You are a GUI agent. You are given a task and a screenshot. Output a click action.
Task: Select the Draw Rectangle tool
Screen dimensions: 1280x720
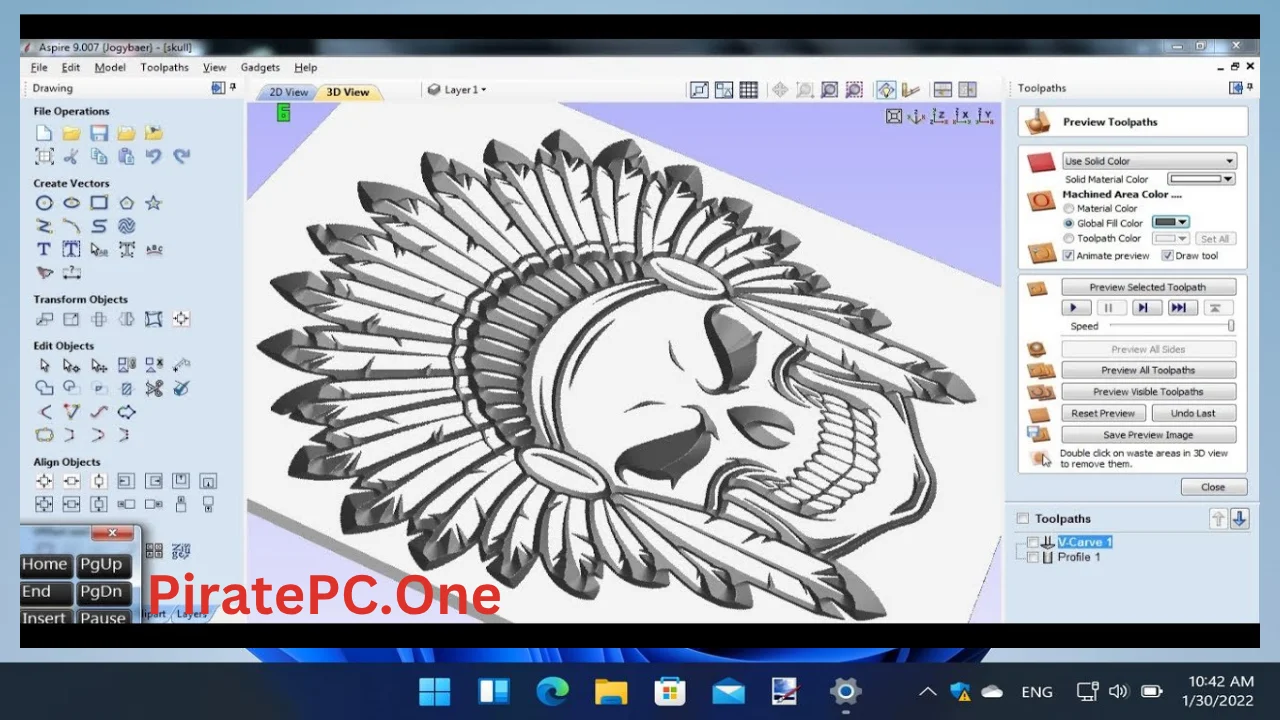(98, 203)
